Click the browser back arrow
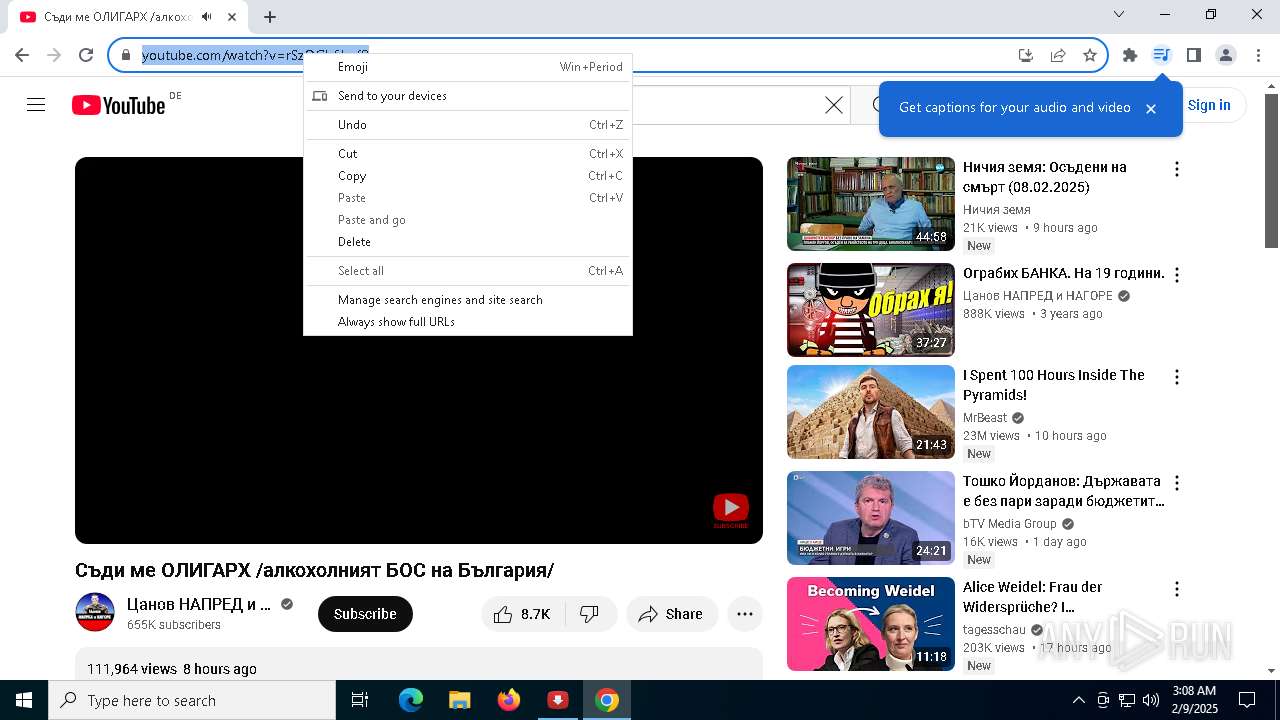 22,55
